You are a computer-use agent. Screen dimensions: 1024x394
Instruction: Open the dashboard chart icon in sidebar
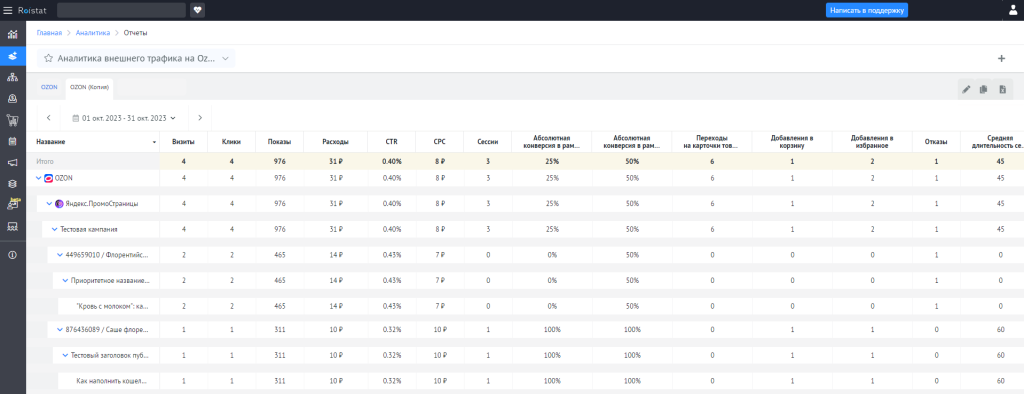pos(12,34)
